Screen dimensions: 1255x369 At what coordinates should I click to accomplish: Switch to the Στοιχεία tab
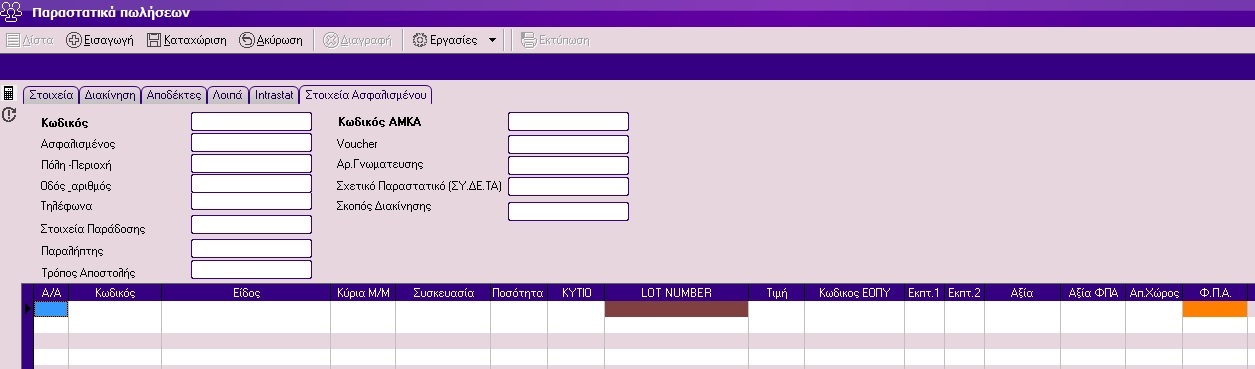pos(51,95)
